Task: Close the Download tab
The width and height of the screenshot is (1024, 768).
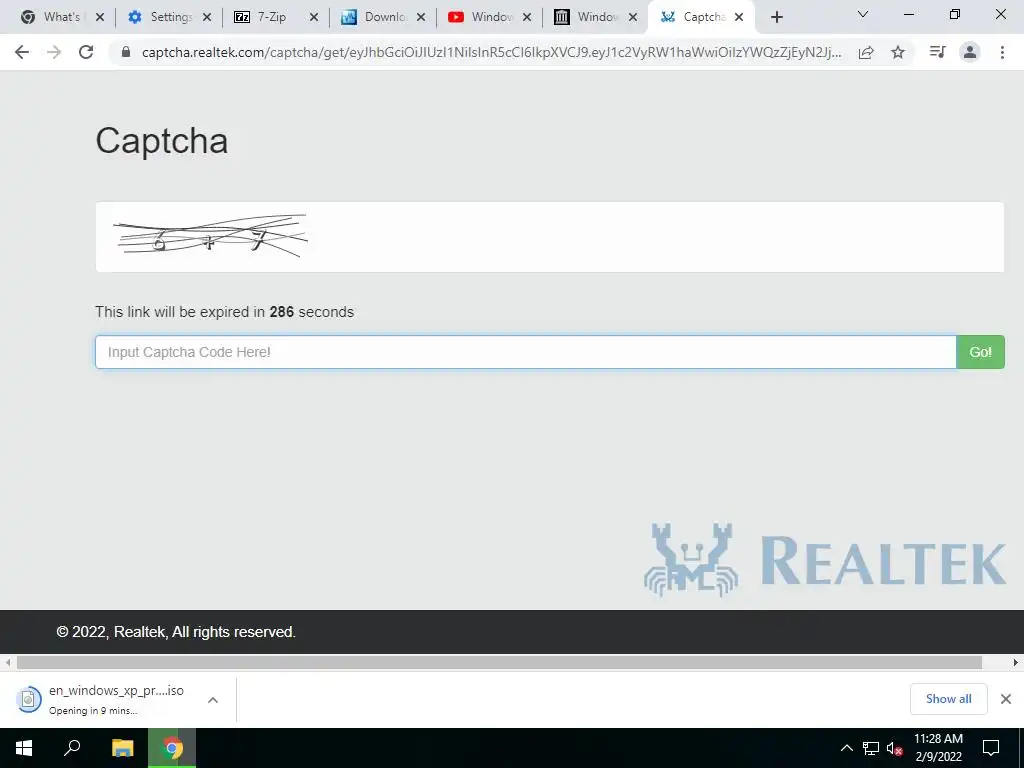Action: [x=421, y=18]
